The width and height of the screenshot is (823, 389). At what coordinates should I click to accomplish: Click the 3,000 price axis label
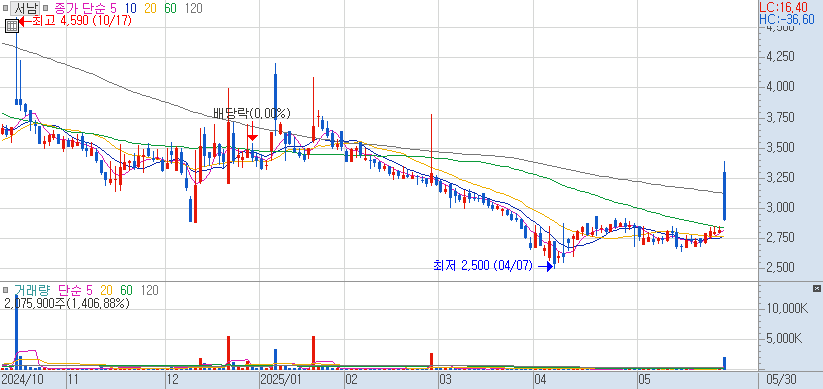(x=780, y=208)
